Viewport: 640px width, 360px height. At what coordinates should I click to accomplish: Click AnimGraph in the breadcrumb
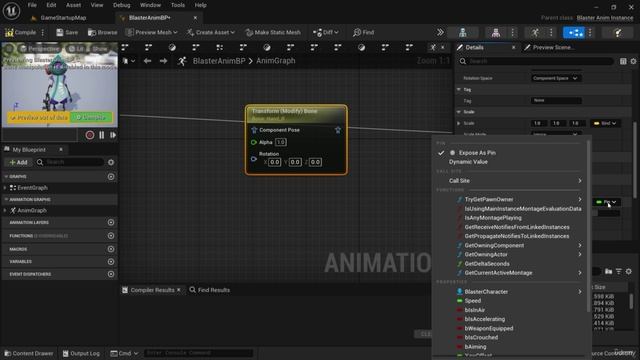point(276,61)
